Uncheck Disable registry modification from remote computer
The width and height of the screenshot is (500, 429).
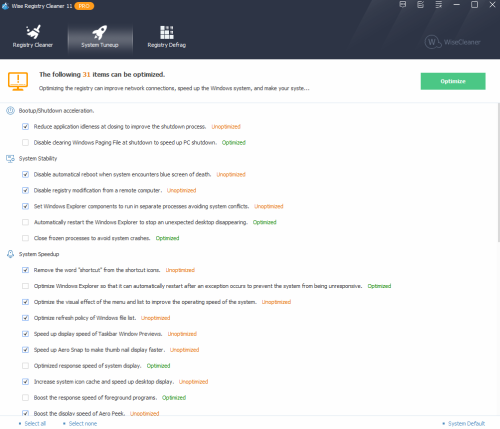pyautogui.click(x=25, y=190)
